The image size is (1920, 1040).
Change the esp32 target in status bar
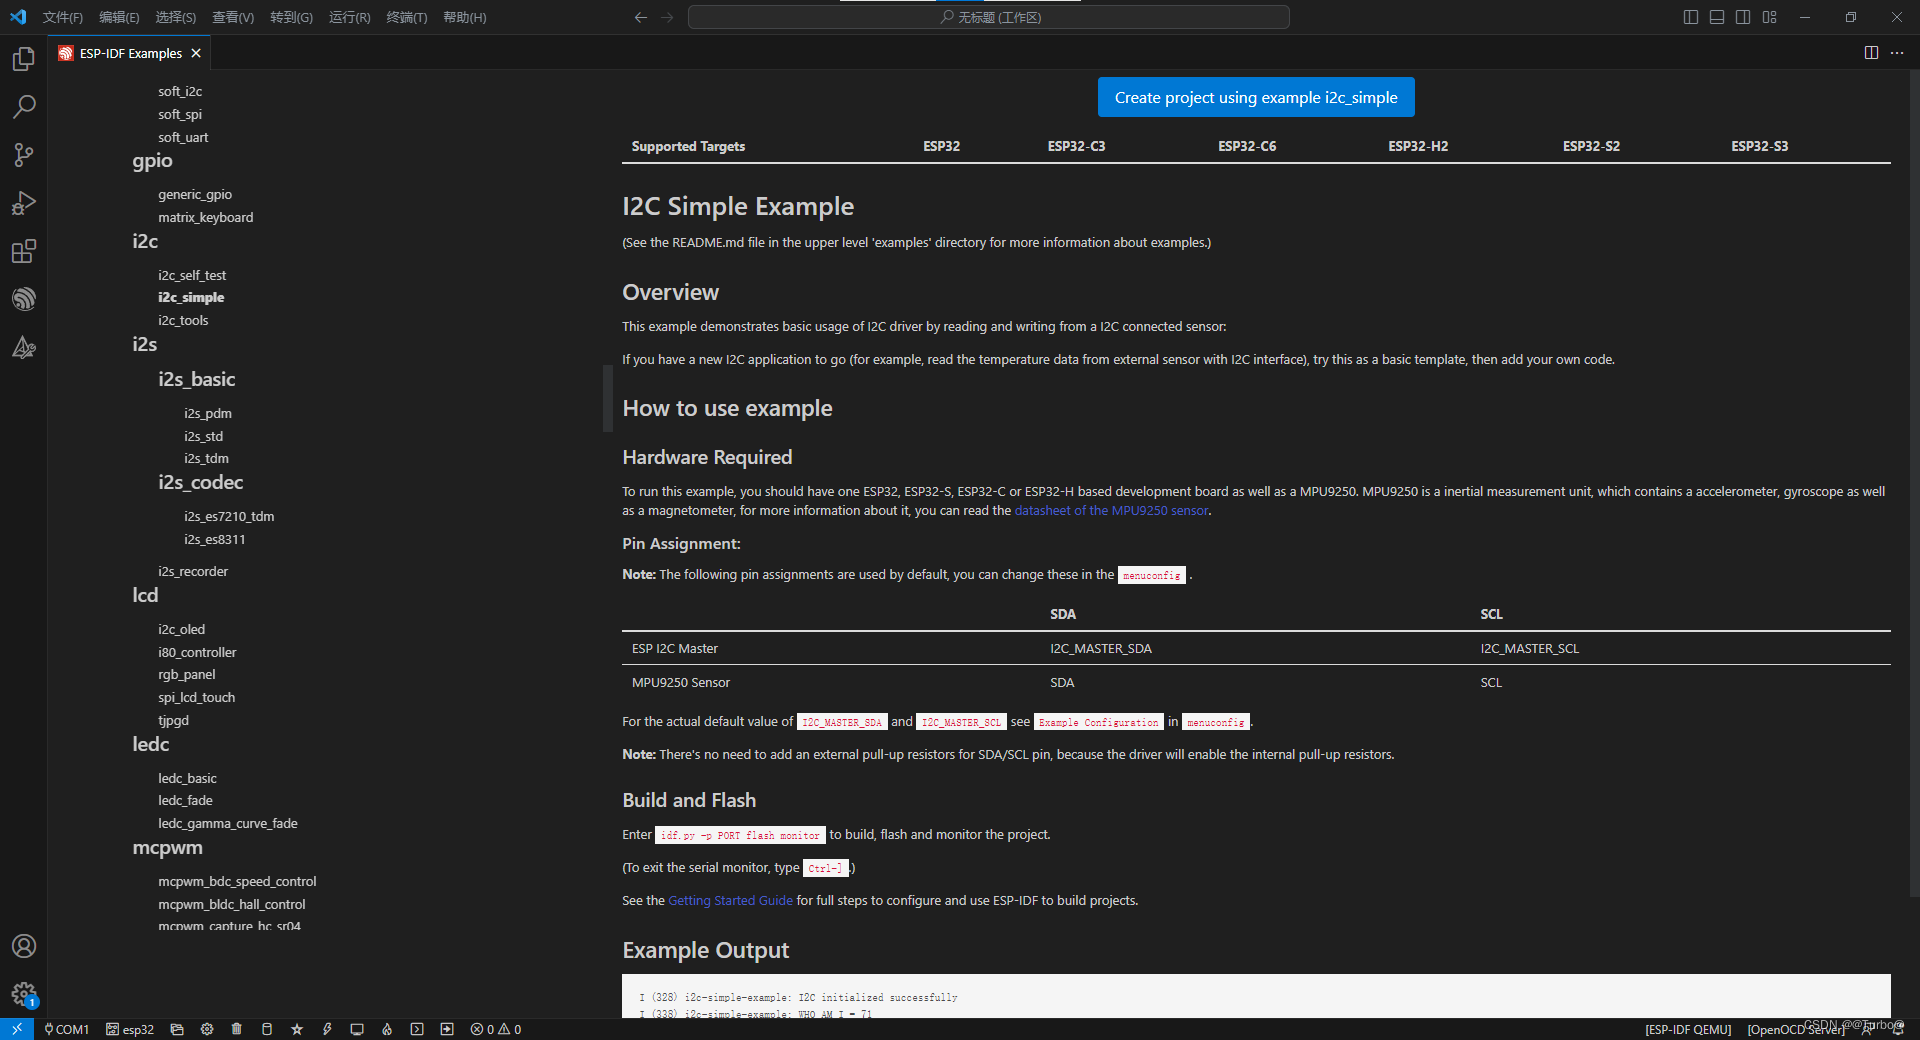pos(130,1029)
